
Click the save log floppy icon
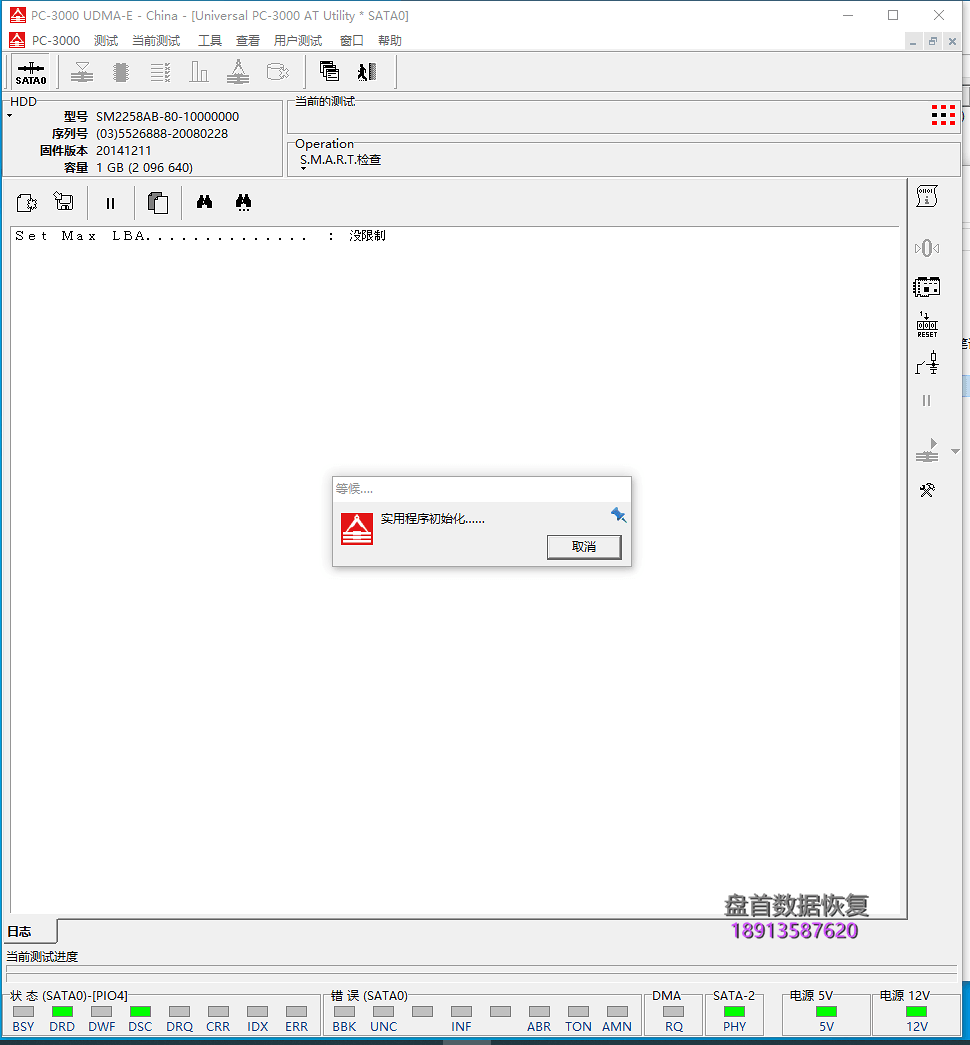64,201
